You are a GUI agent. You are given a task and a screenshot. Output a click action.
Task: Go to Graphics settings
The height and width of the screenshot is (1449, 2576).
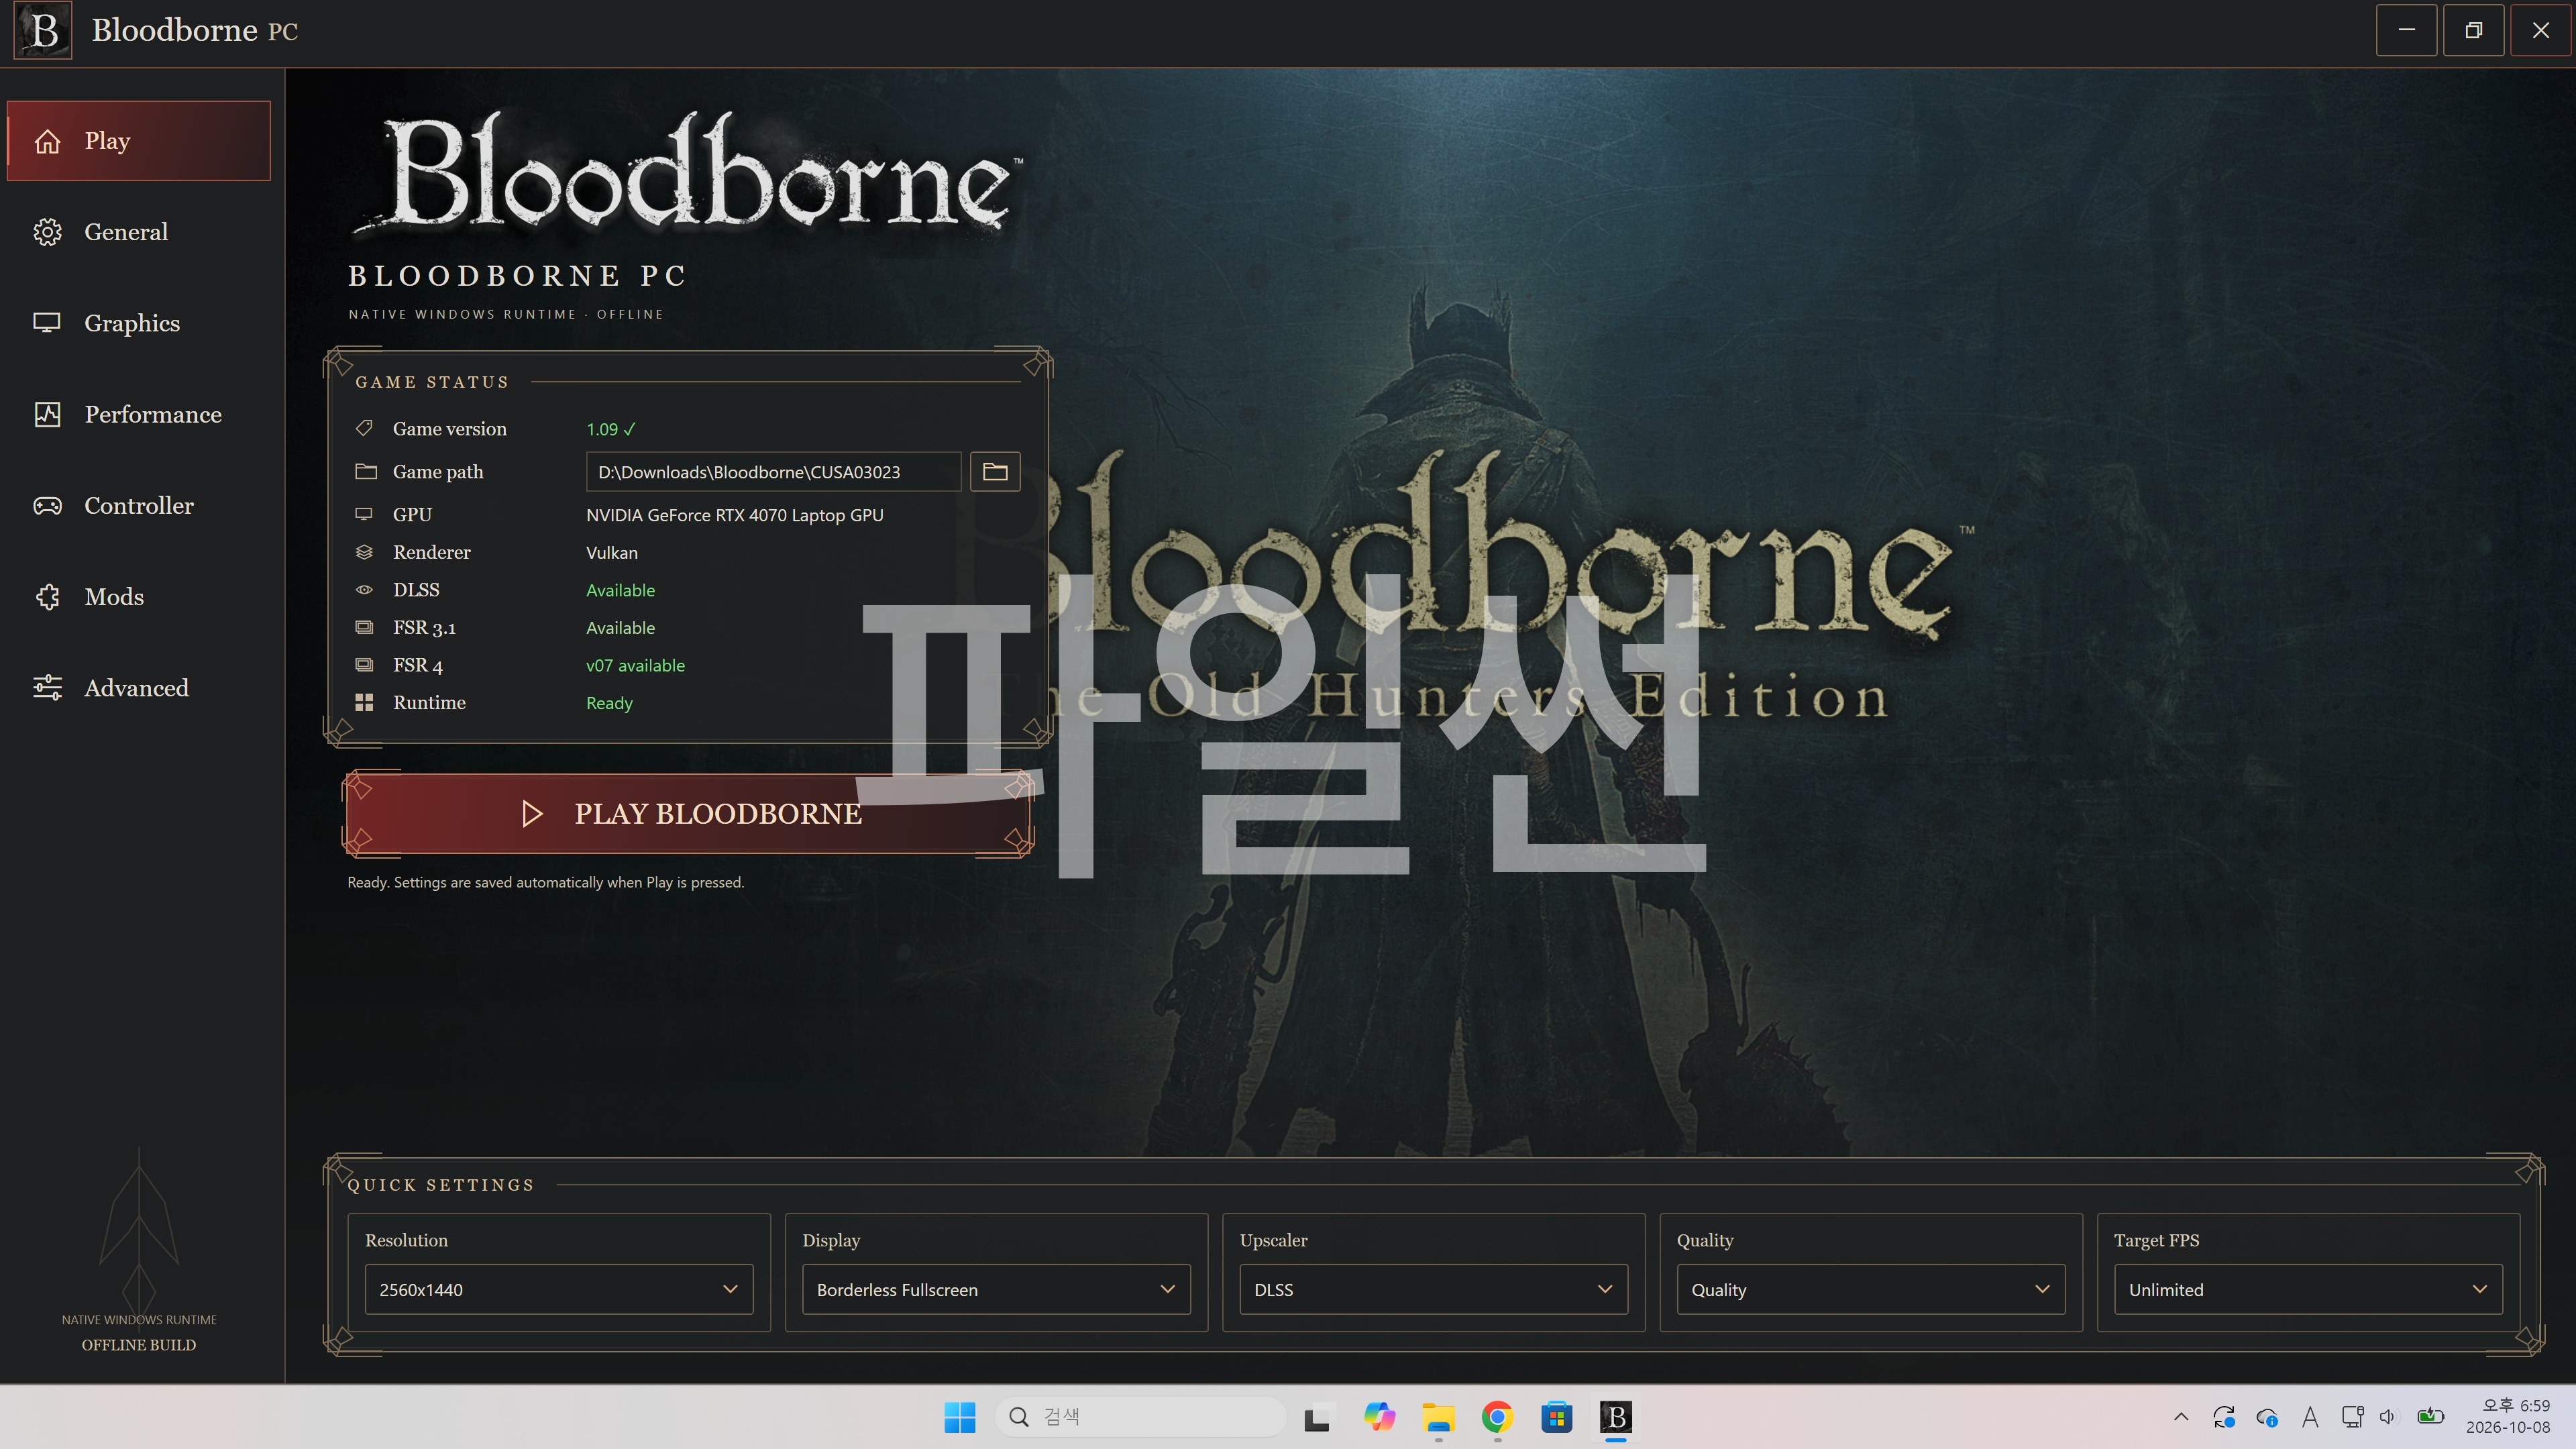(x=139, y=323)
